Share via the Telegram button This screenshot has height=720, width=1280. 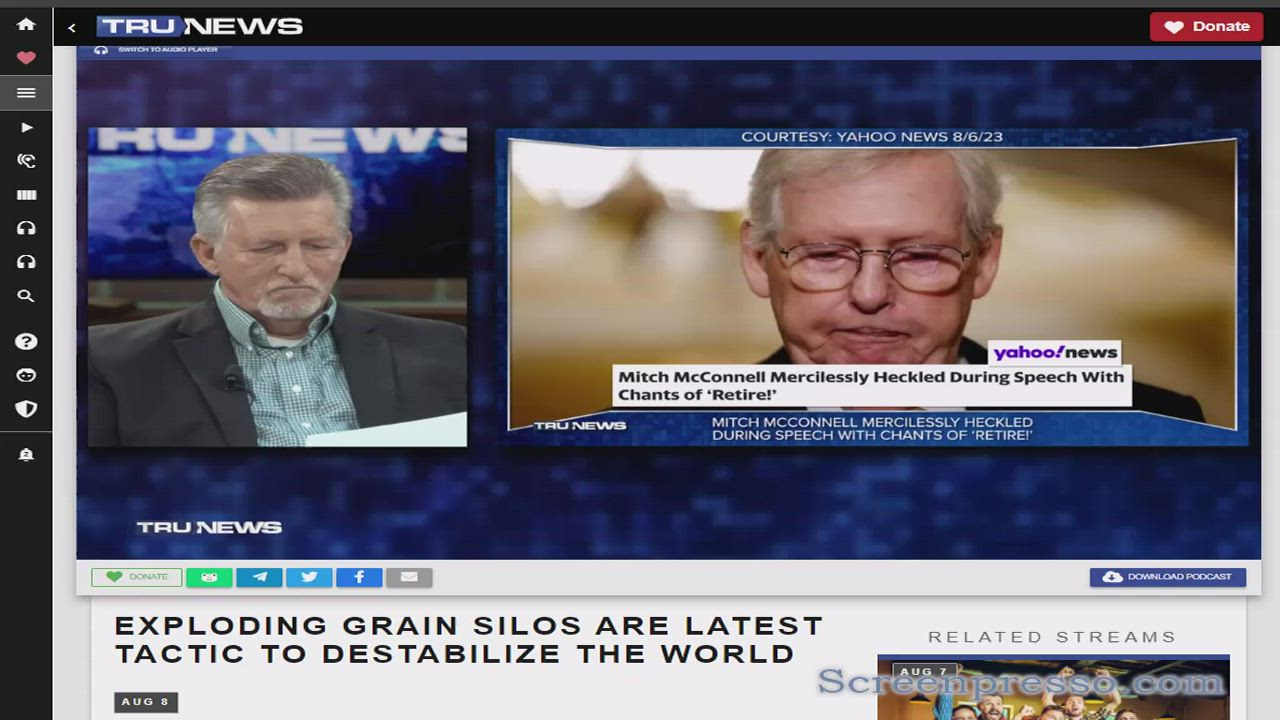click(259, 577)
